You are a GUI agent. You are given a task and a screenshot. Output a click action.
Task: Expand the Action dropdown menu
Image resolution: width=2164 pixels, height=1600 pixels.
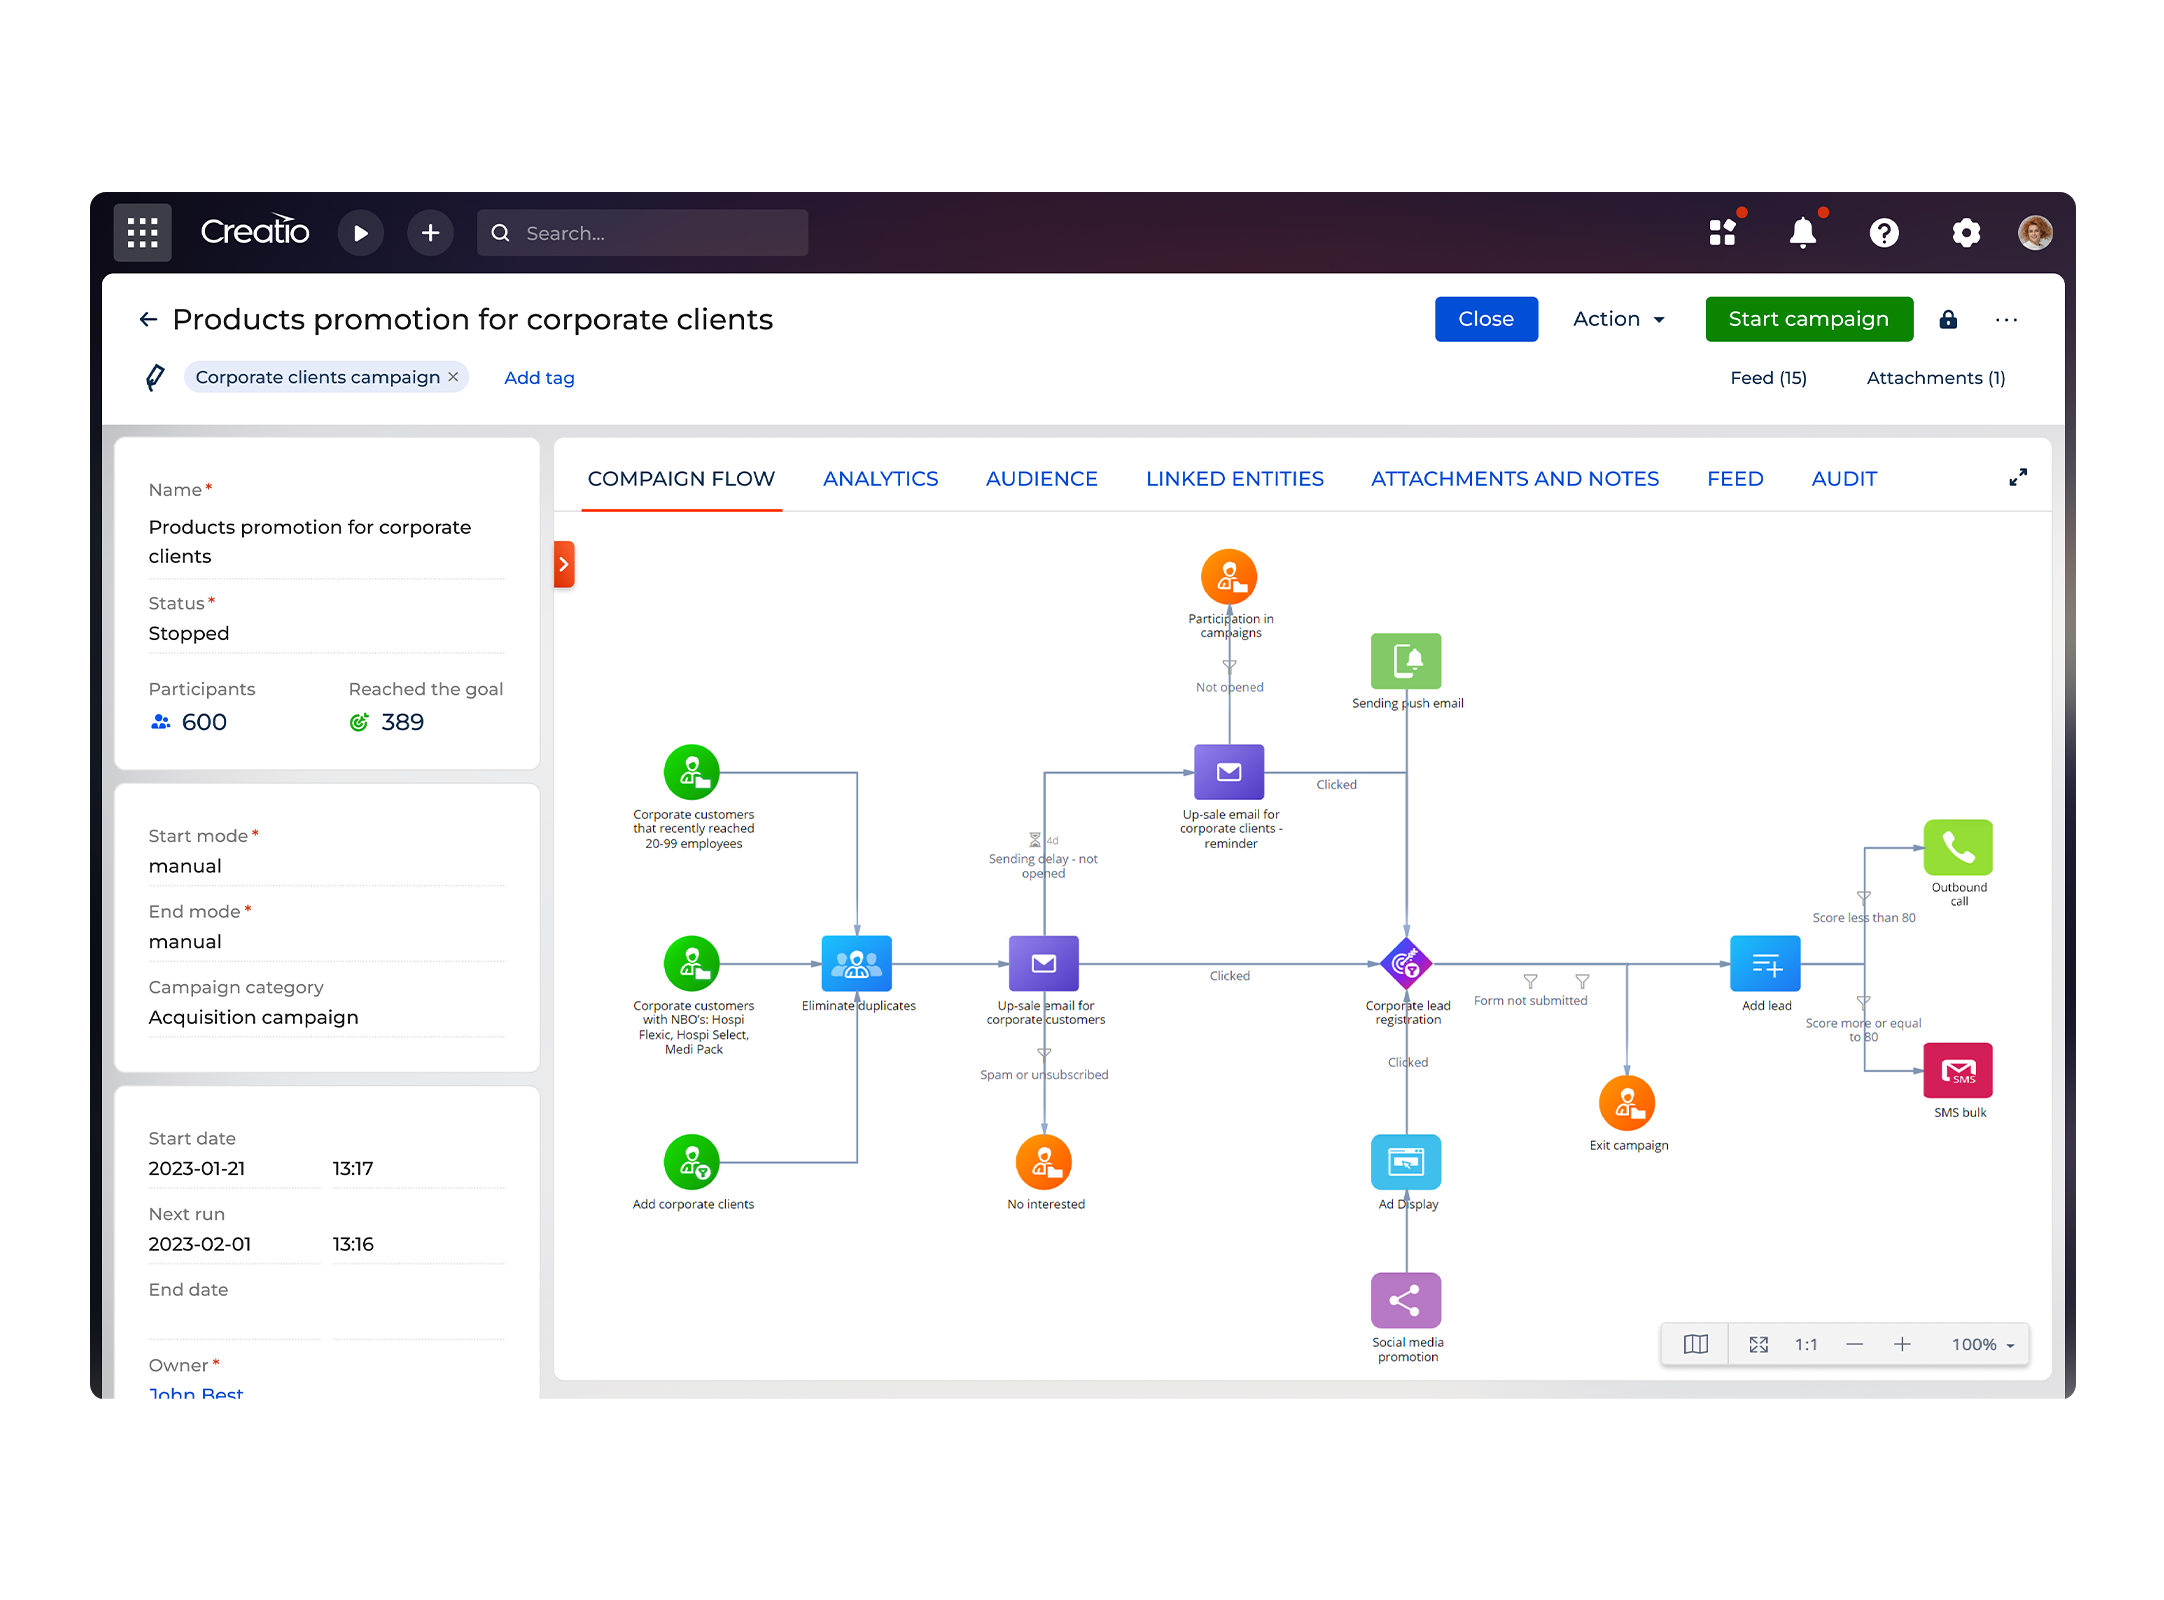1618,319
